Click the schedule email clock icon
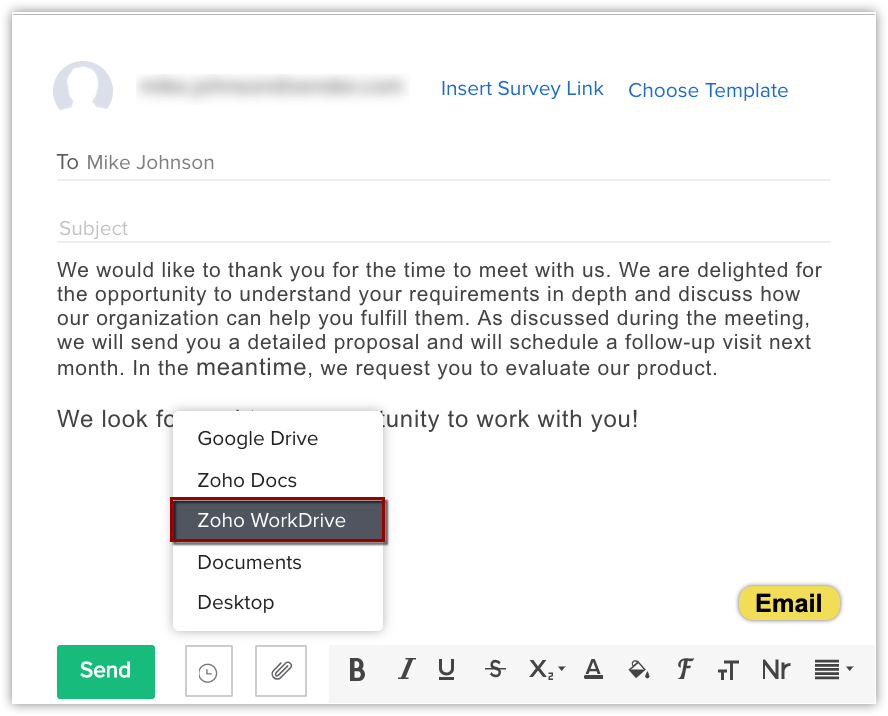This screenshot has height=716, width=888. point(208,671)
